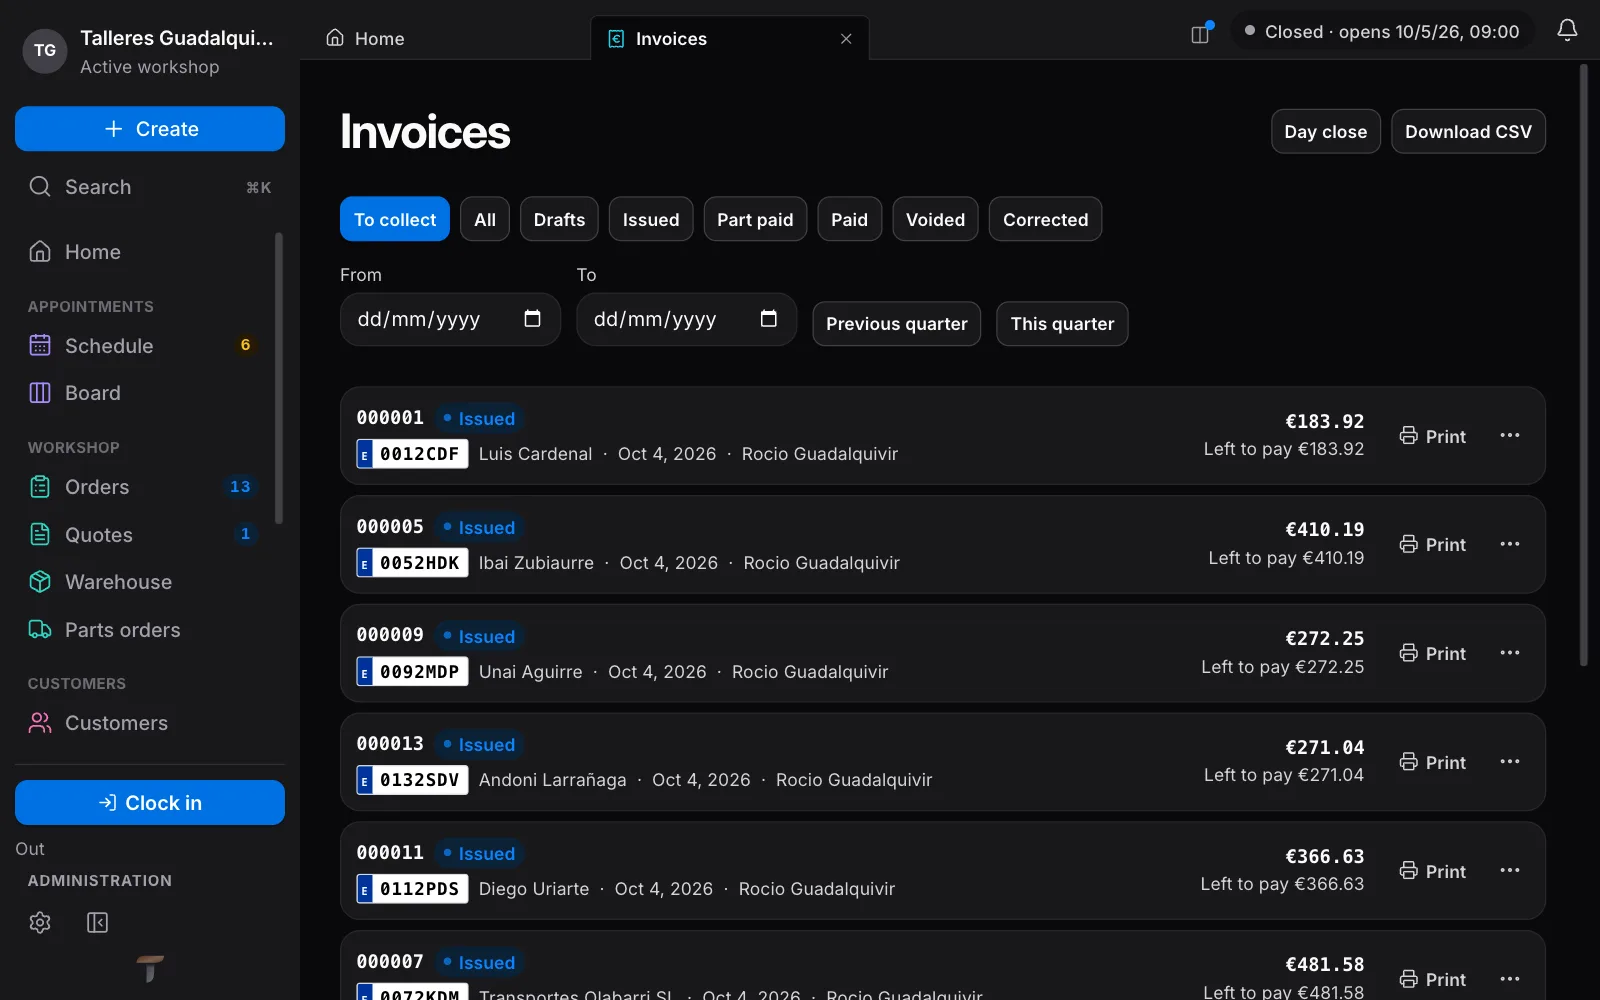This screenshot has height=1000, width=1600.
Task: Download invoices as CSV
Action: [1468, 132]
